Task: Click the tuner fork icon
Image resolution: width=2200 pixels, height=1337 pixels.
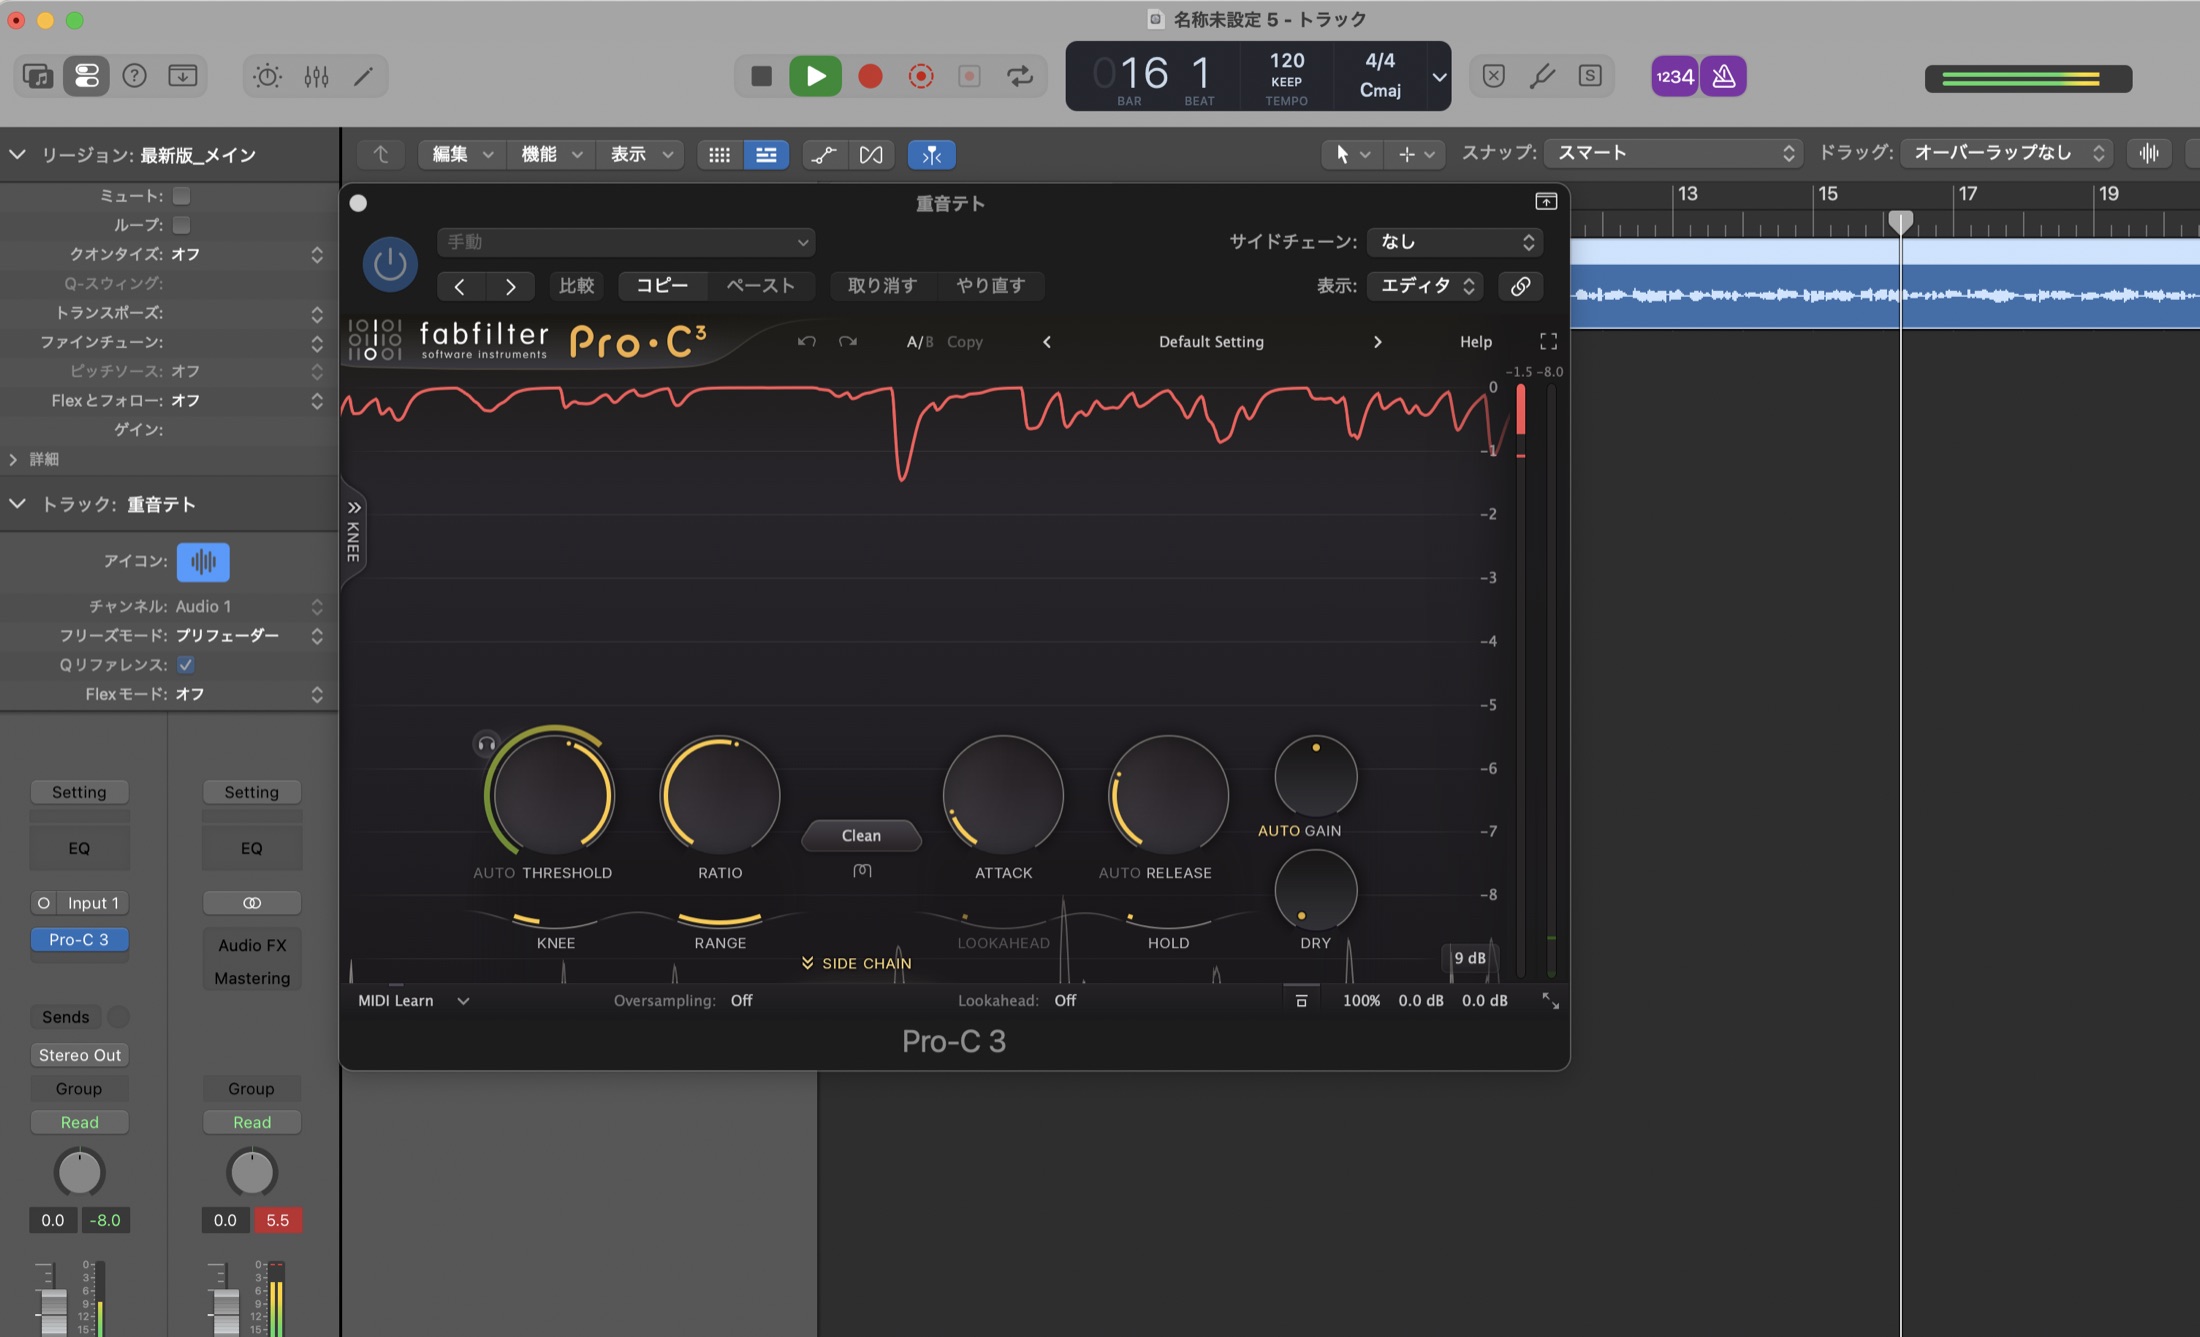Action: coord(1542,76)
